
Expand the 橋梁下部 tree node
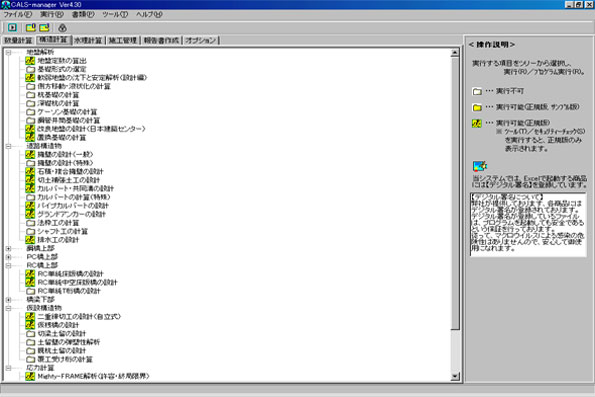(x=8, y=300)
